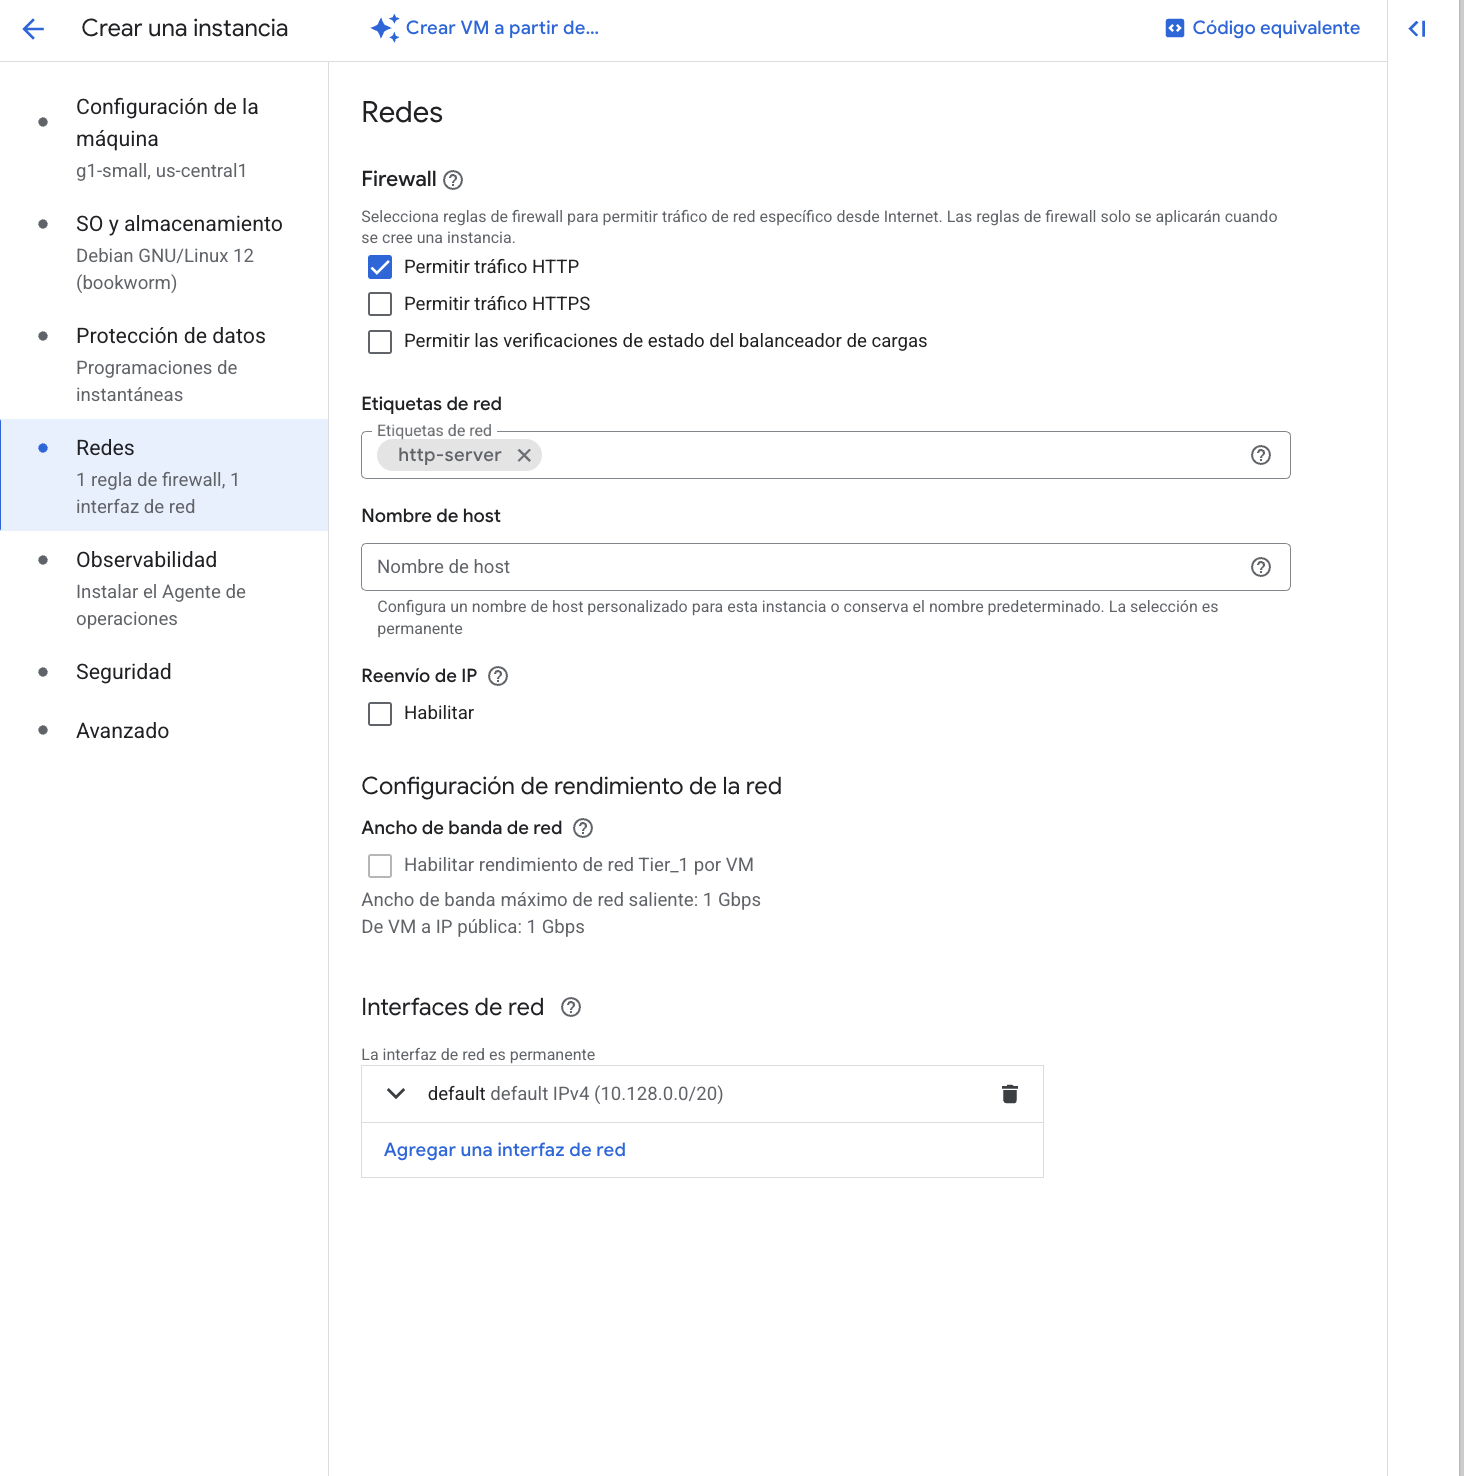Click Agregar una interfaz de red
The width and height of the screenshot is (1464, 1476).
point(503,1149)
